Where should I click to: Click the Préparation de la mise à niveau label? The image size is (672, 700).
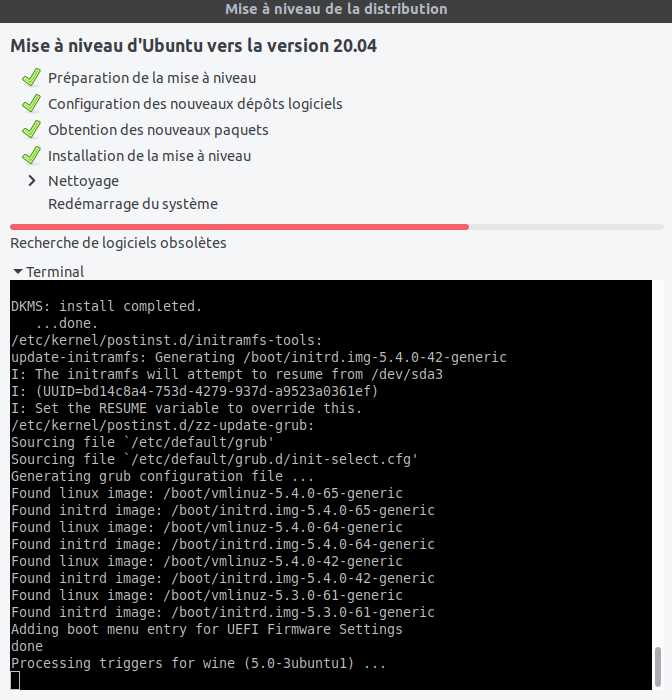pyautogui.click(x=151, y=78)
